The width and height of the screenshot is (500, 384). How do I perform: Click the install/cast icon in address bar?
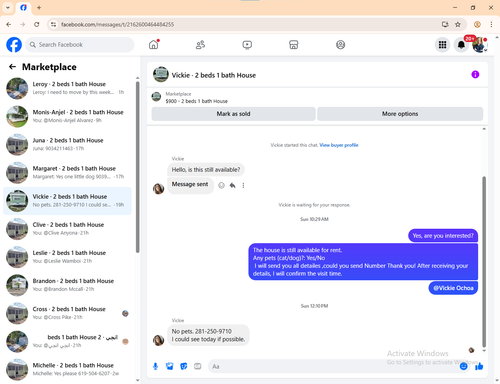tap(445, 24)
